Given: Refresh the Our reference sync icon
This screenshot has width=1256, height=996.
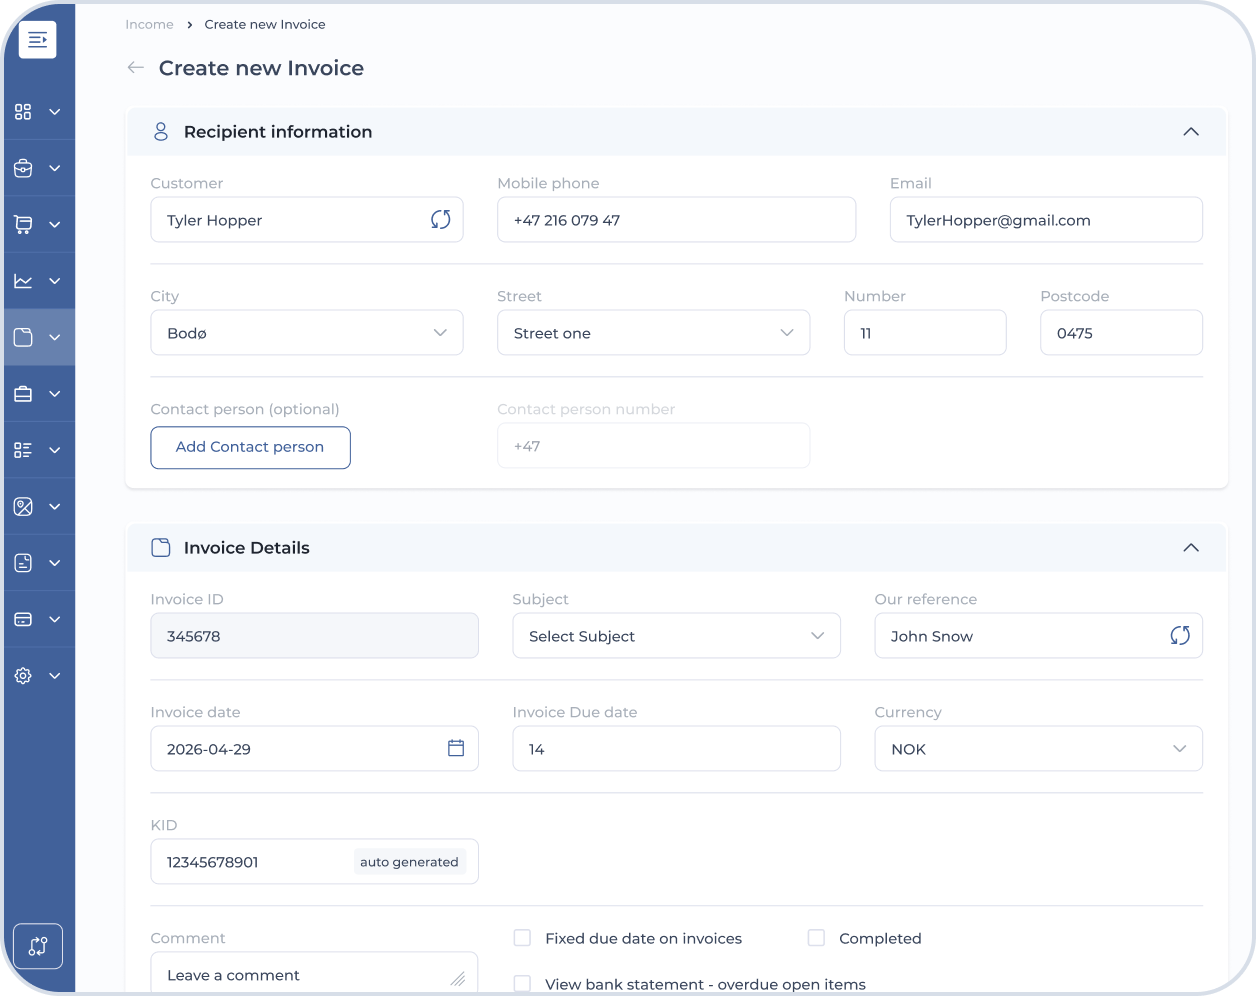Looking at the screenshot, I should pos(1180,636).
